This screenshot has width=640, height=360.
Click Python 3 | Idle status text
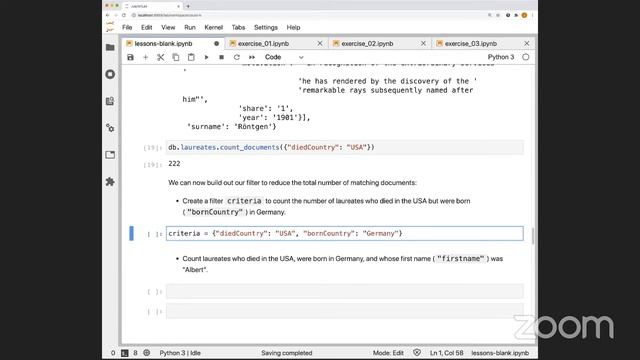click(x=180, y=353)
